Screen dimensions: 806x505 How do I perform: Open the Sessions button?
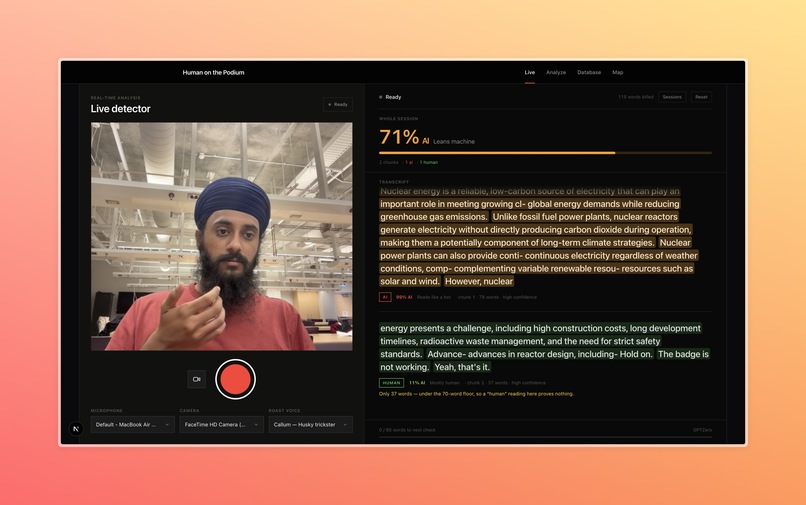point(672,97)
